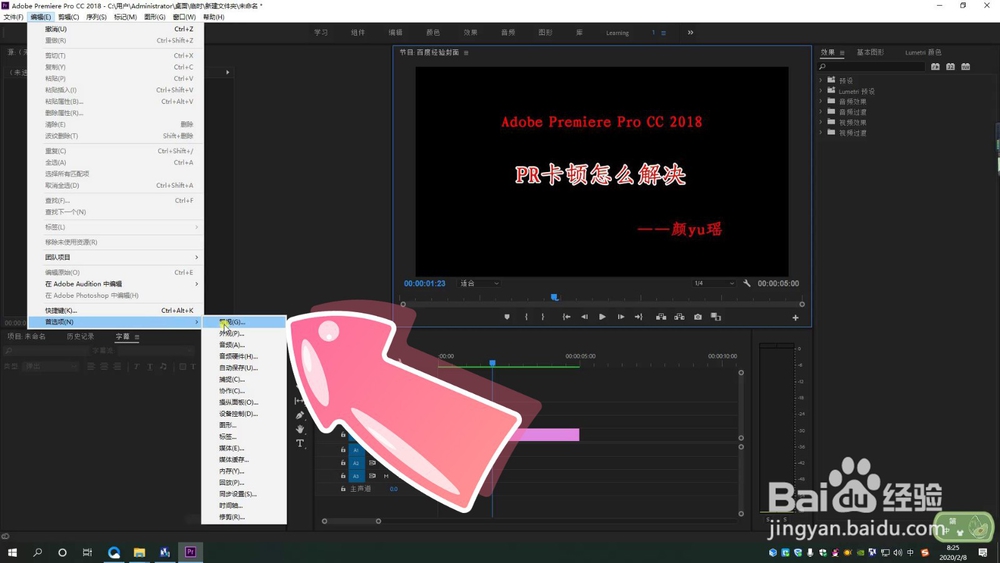The width and height of the screenshot is (1000, 563).
Task: Open the 适合 zoom level dropdown
Action: [x=480, y=283]
